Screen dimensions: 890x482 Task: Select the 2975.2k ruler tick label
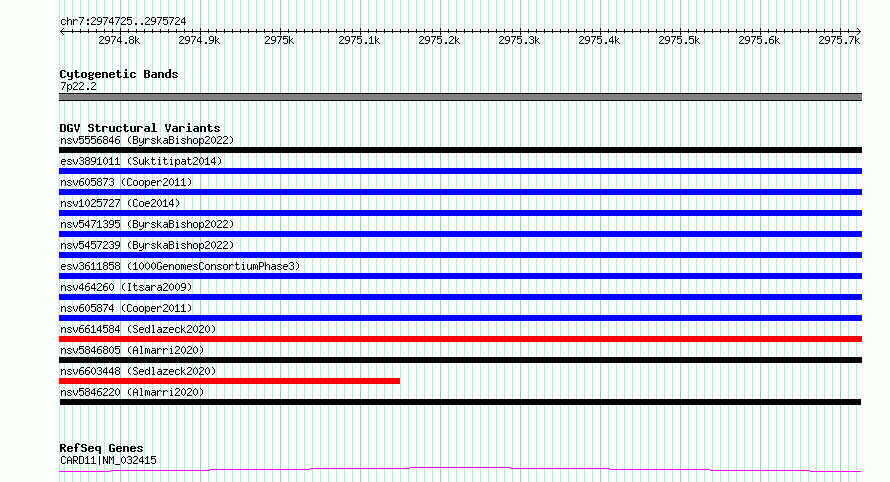[439, 40]
